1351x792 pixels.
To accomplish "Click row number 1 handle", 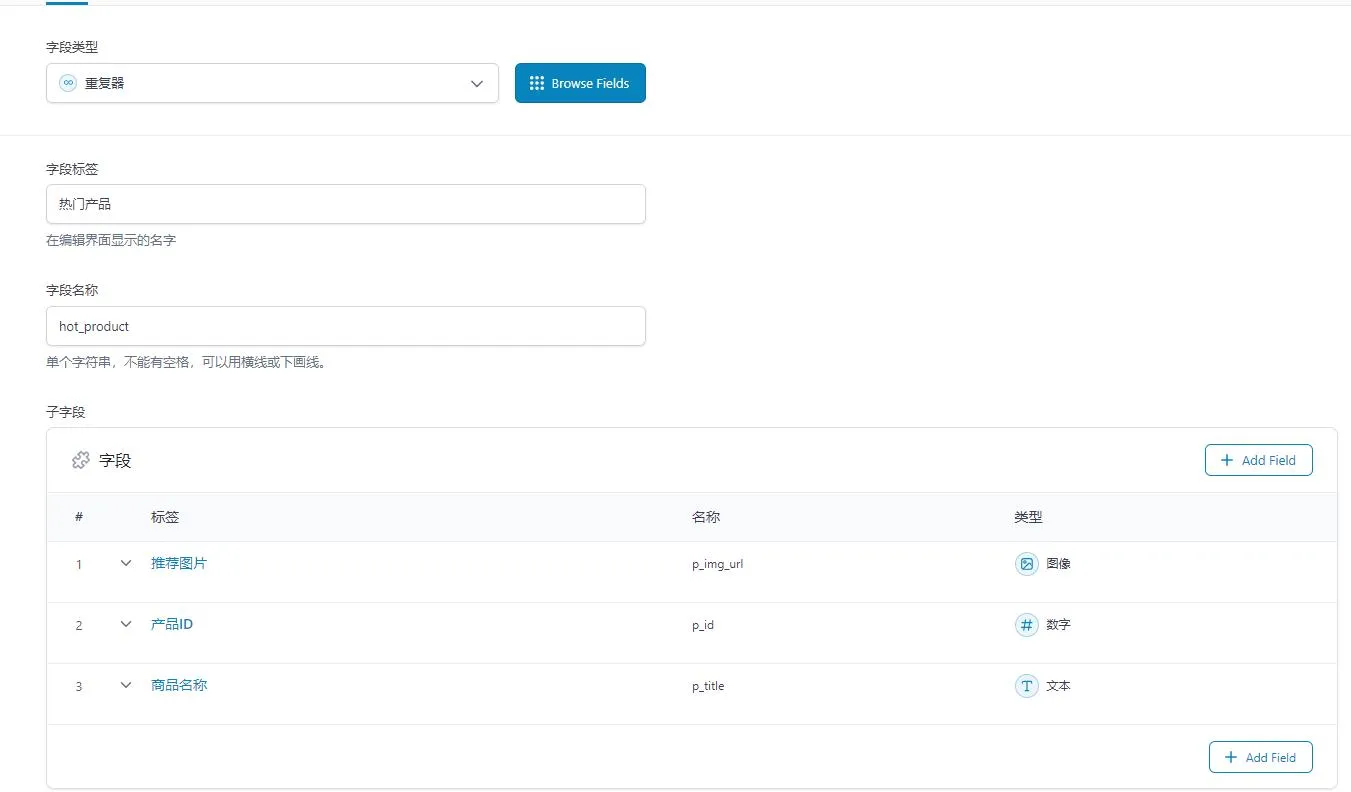I will 79,565.
